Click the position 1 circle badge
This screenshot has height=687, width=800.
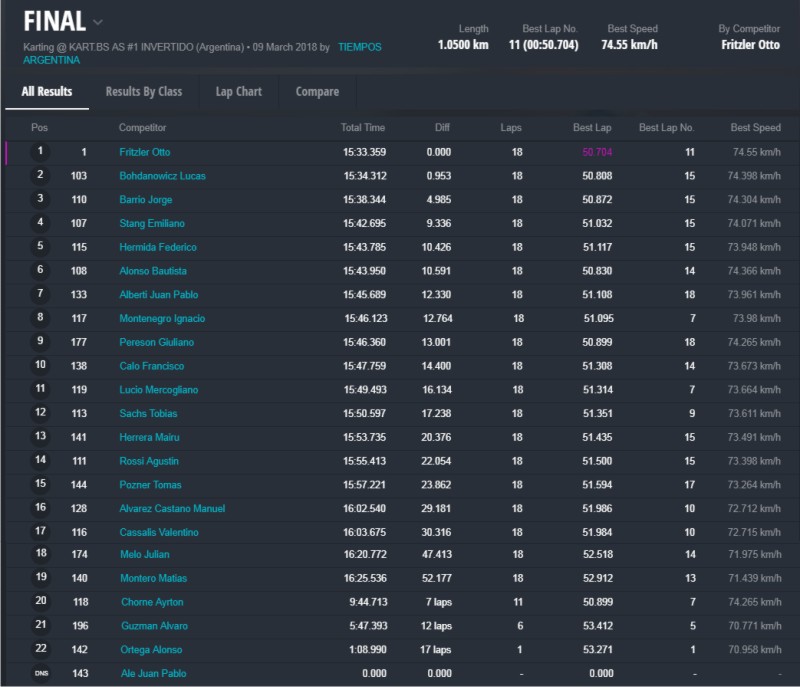[41, 152]
